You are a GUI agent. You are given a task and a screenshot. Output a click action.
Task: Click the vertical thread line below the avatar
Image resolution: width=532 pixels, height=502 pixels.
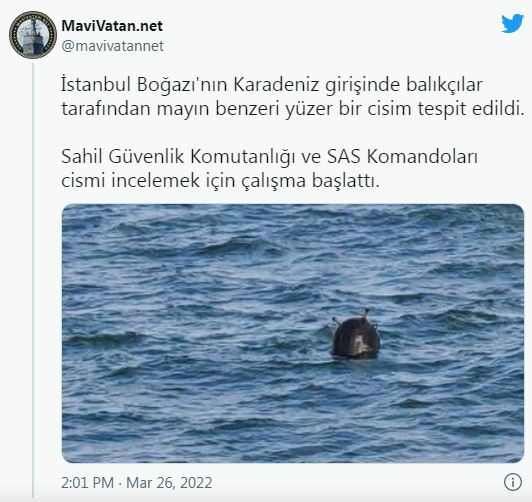(x=33, y=280)
